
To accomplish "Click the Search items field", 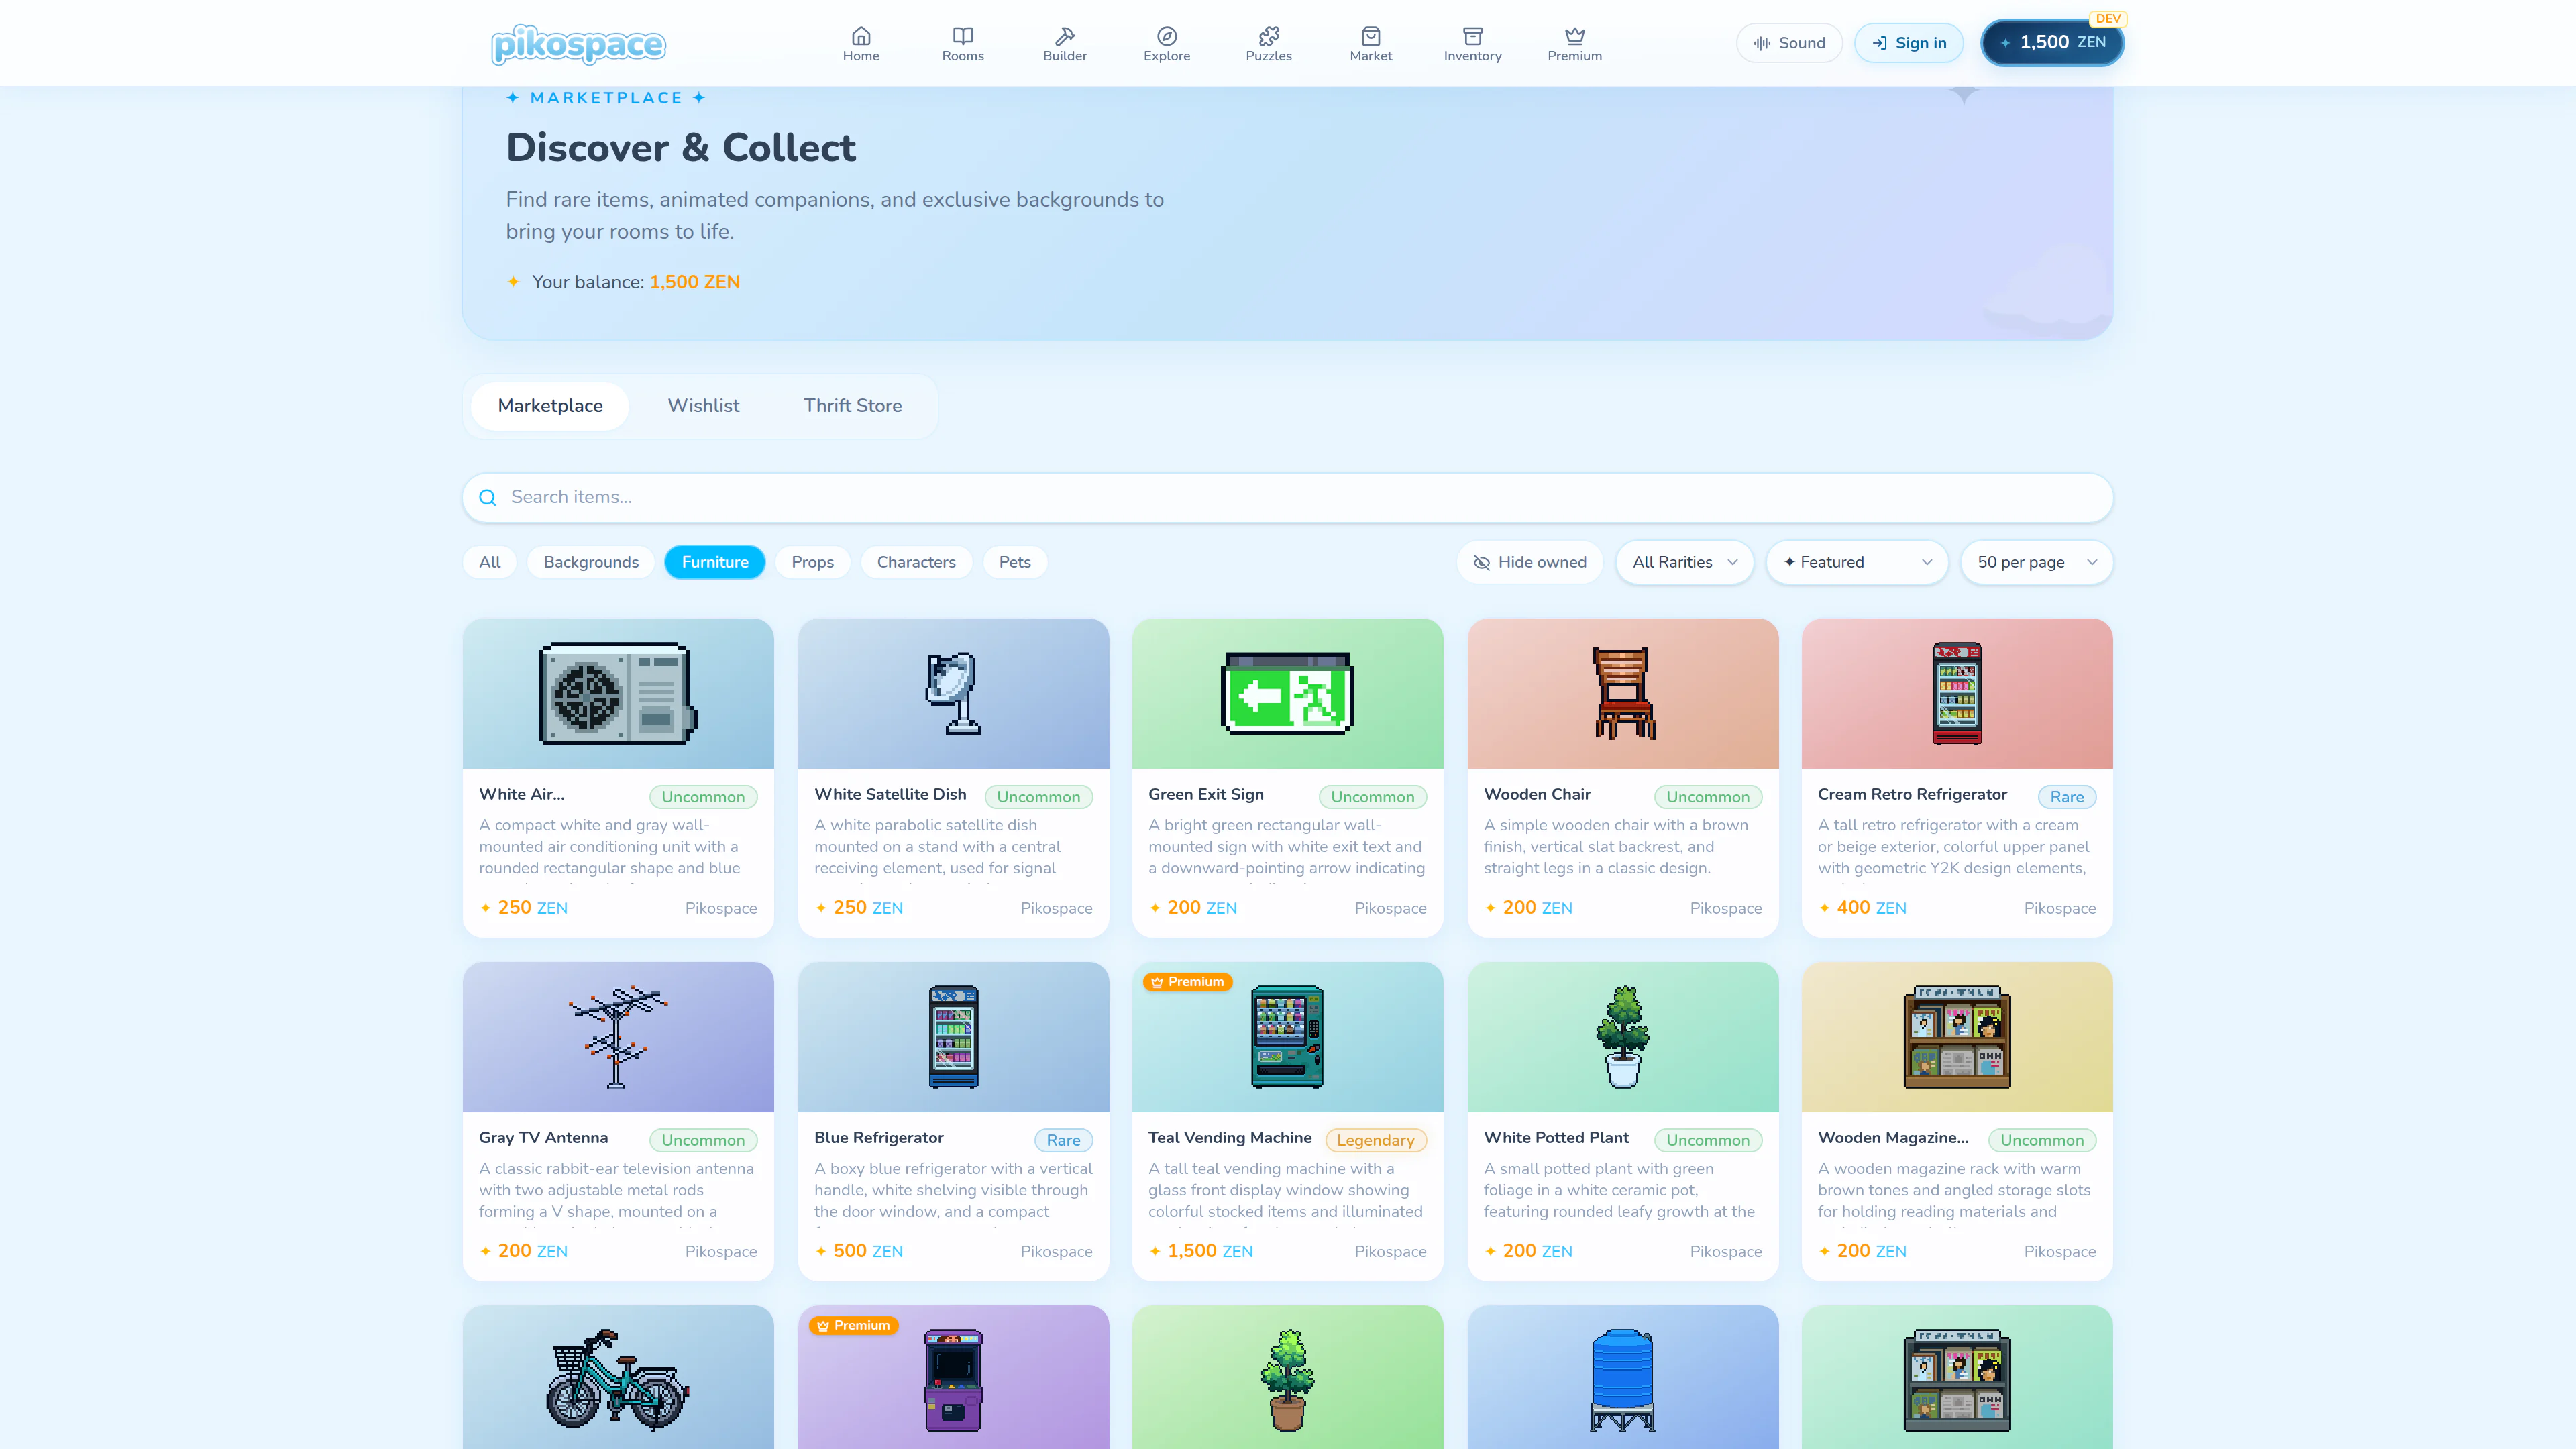I will [x=1287, y=498].
